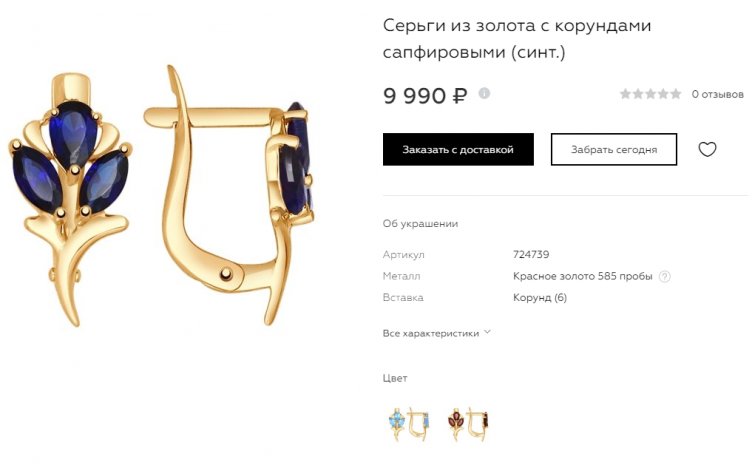The width and height of the screenshot is (752, 471).
Task: Click the second rating star
Action: point(638,94)
